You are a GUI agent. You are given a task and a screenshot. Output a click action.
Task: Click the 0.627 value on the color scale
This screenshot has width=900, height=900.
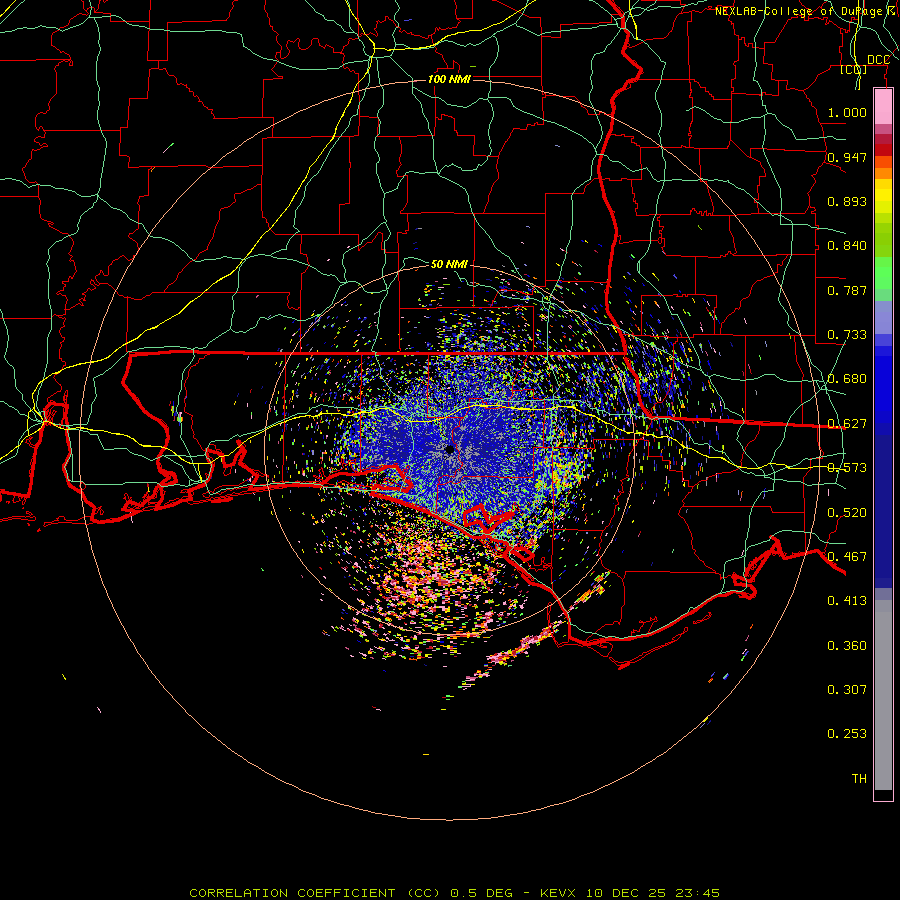(847, 424)
